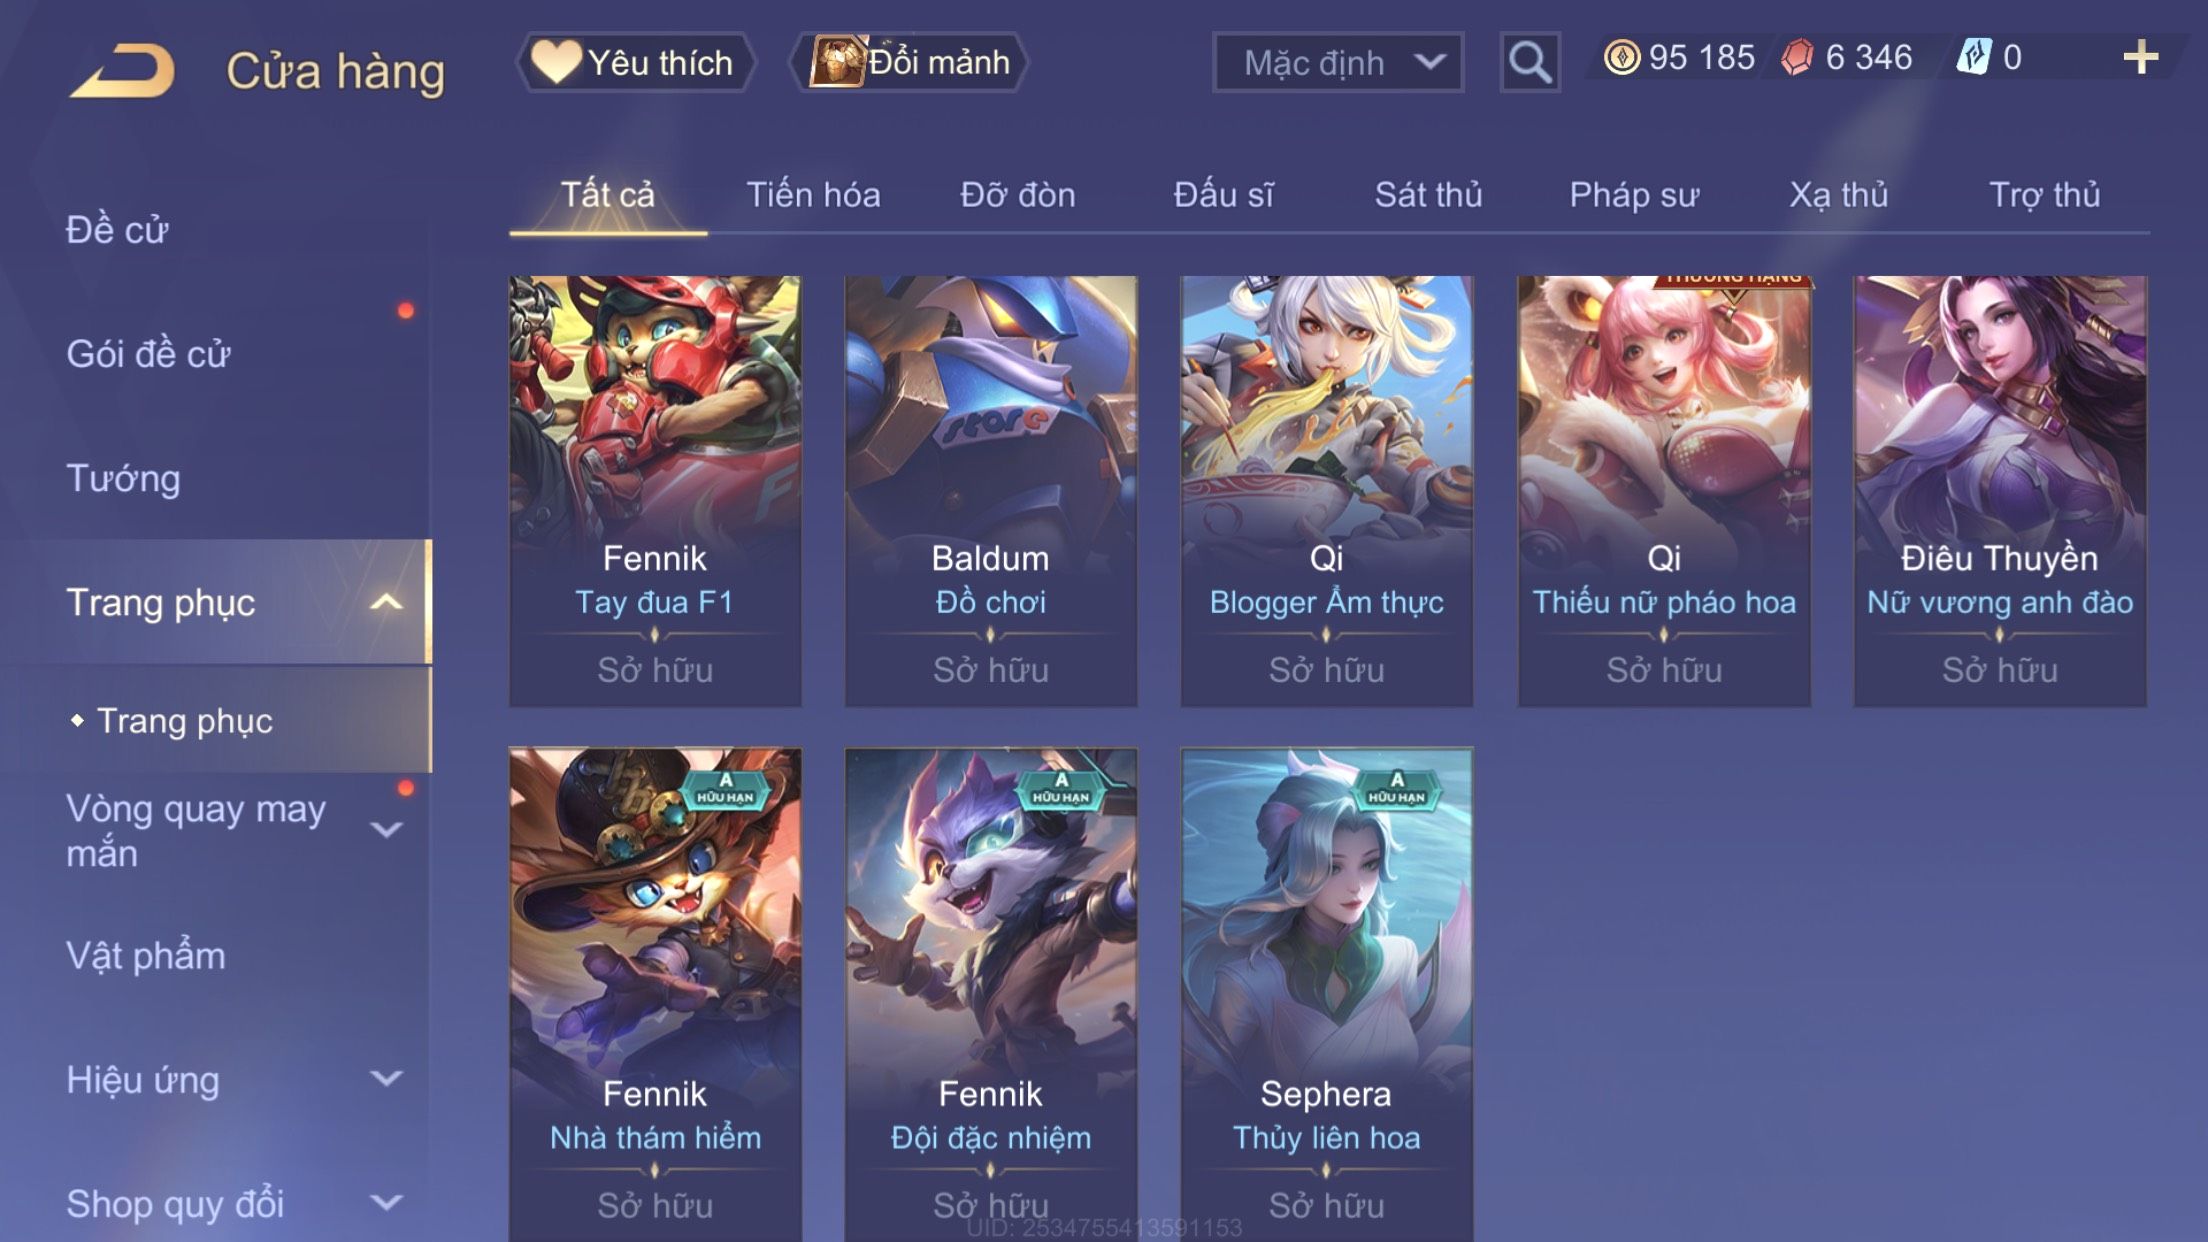Select the Tiến hóa tab
Screen dimensions: 2208x1242
point(813,194)
